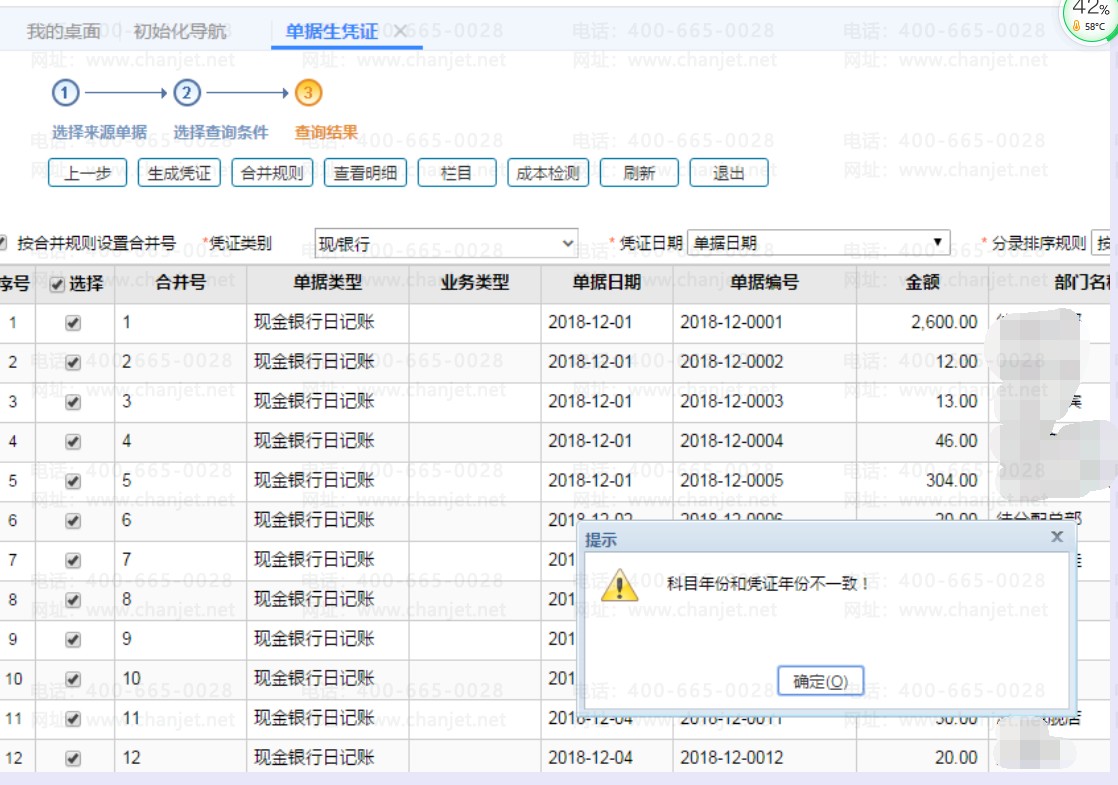Toggle 按合并规则设置合并号 checkbox
The height and width of the screenshot is (785, 1118).
coord(3,242)
